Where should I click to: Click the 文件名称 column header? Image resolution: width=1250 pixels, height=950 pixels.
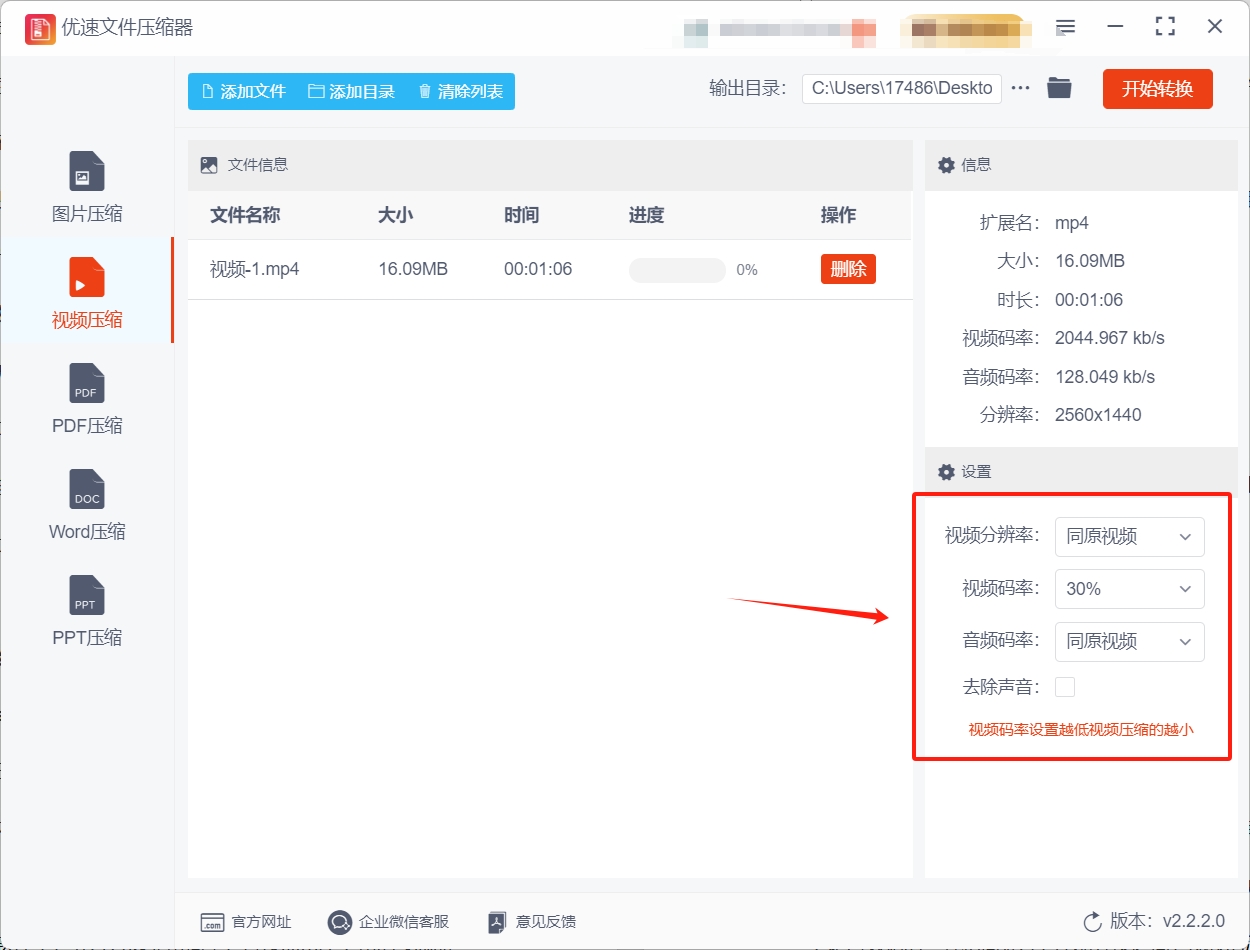point(245,215)
